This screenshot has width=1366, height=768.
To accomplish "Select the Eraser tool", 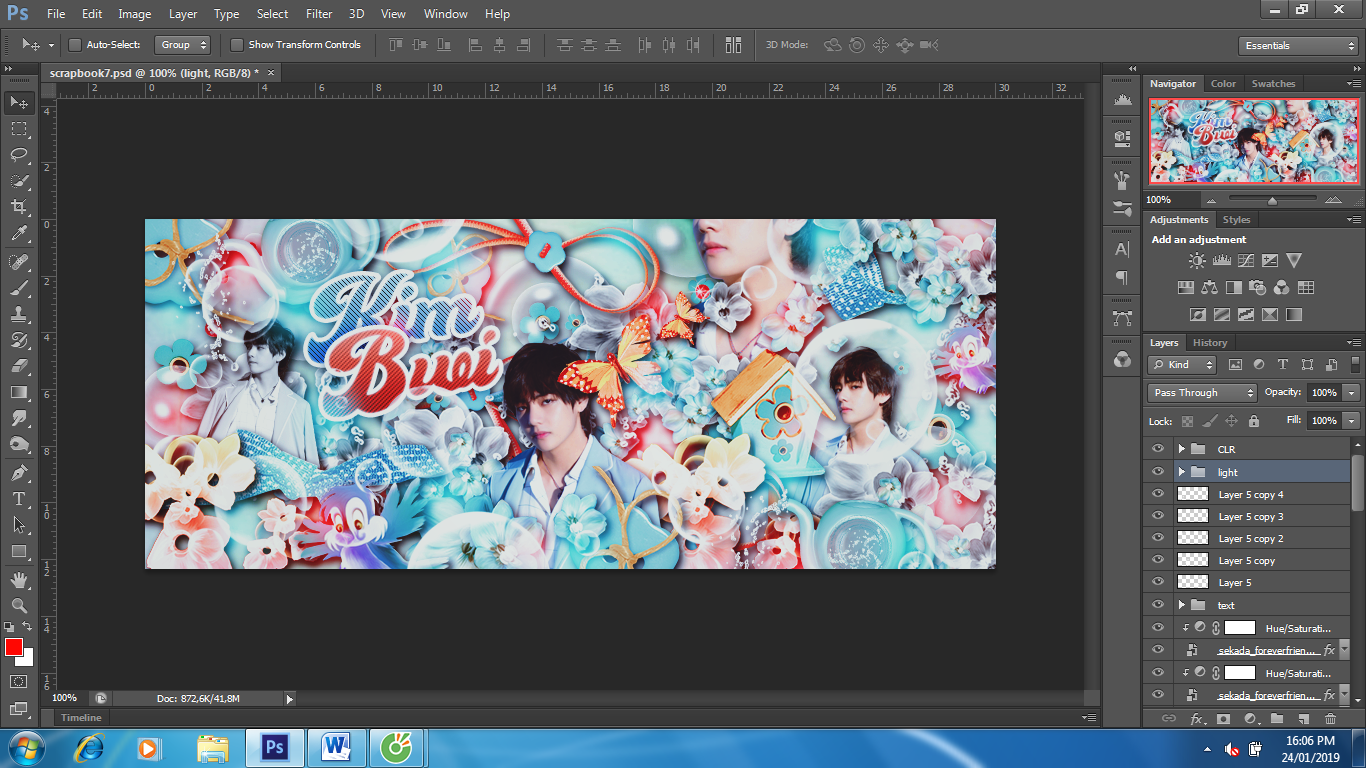I will [x=19, y=366].
